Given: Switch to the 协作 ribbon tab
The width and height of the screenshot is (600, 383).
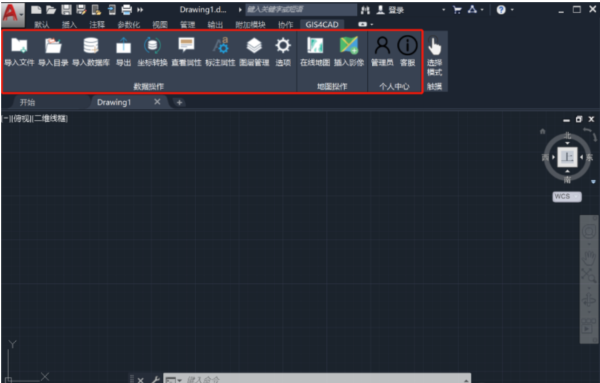Looking at the screenshot, I should pyautogui.click(x=285, y=25).
